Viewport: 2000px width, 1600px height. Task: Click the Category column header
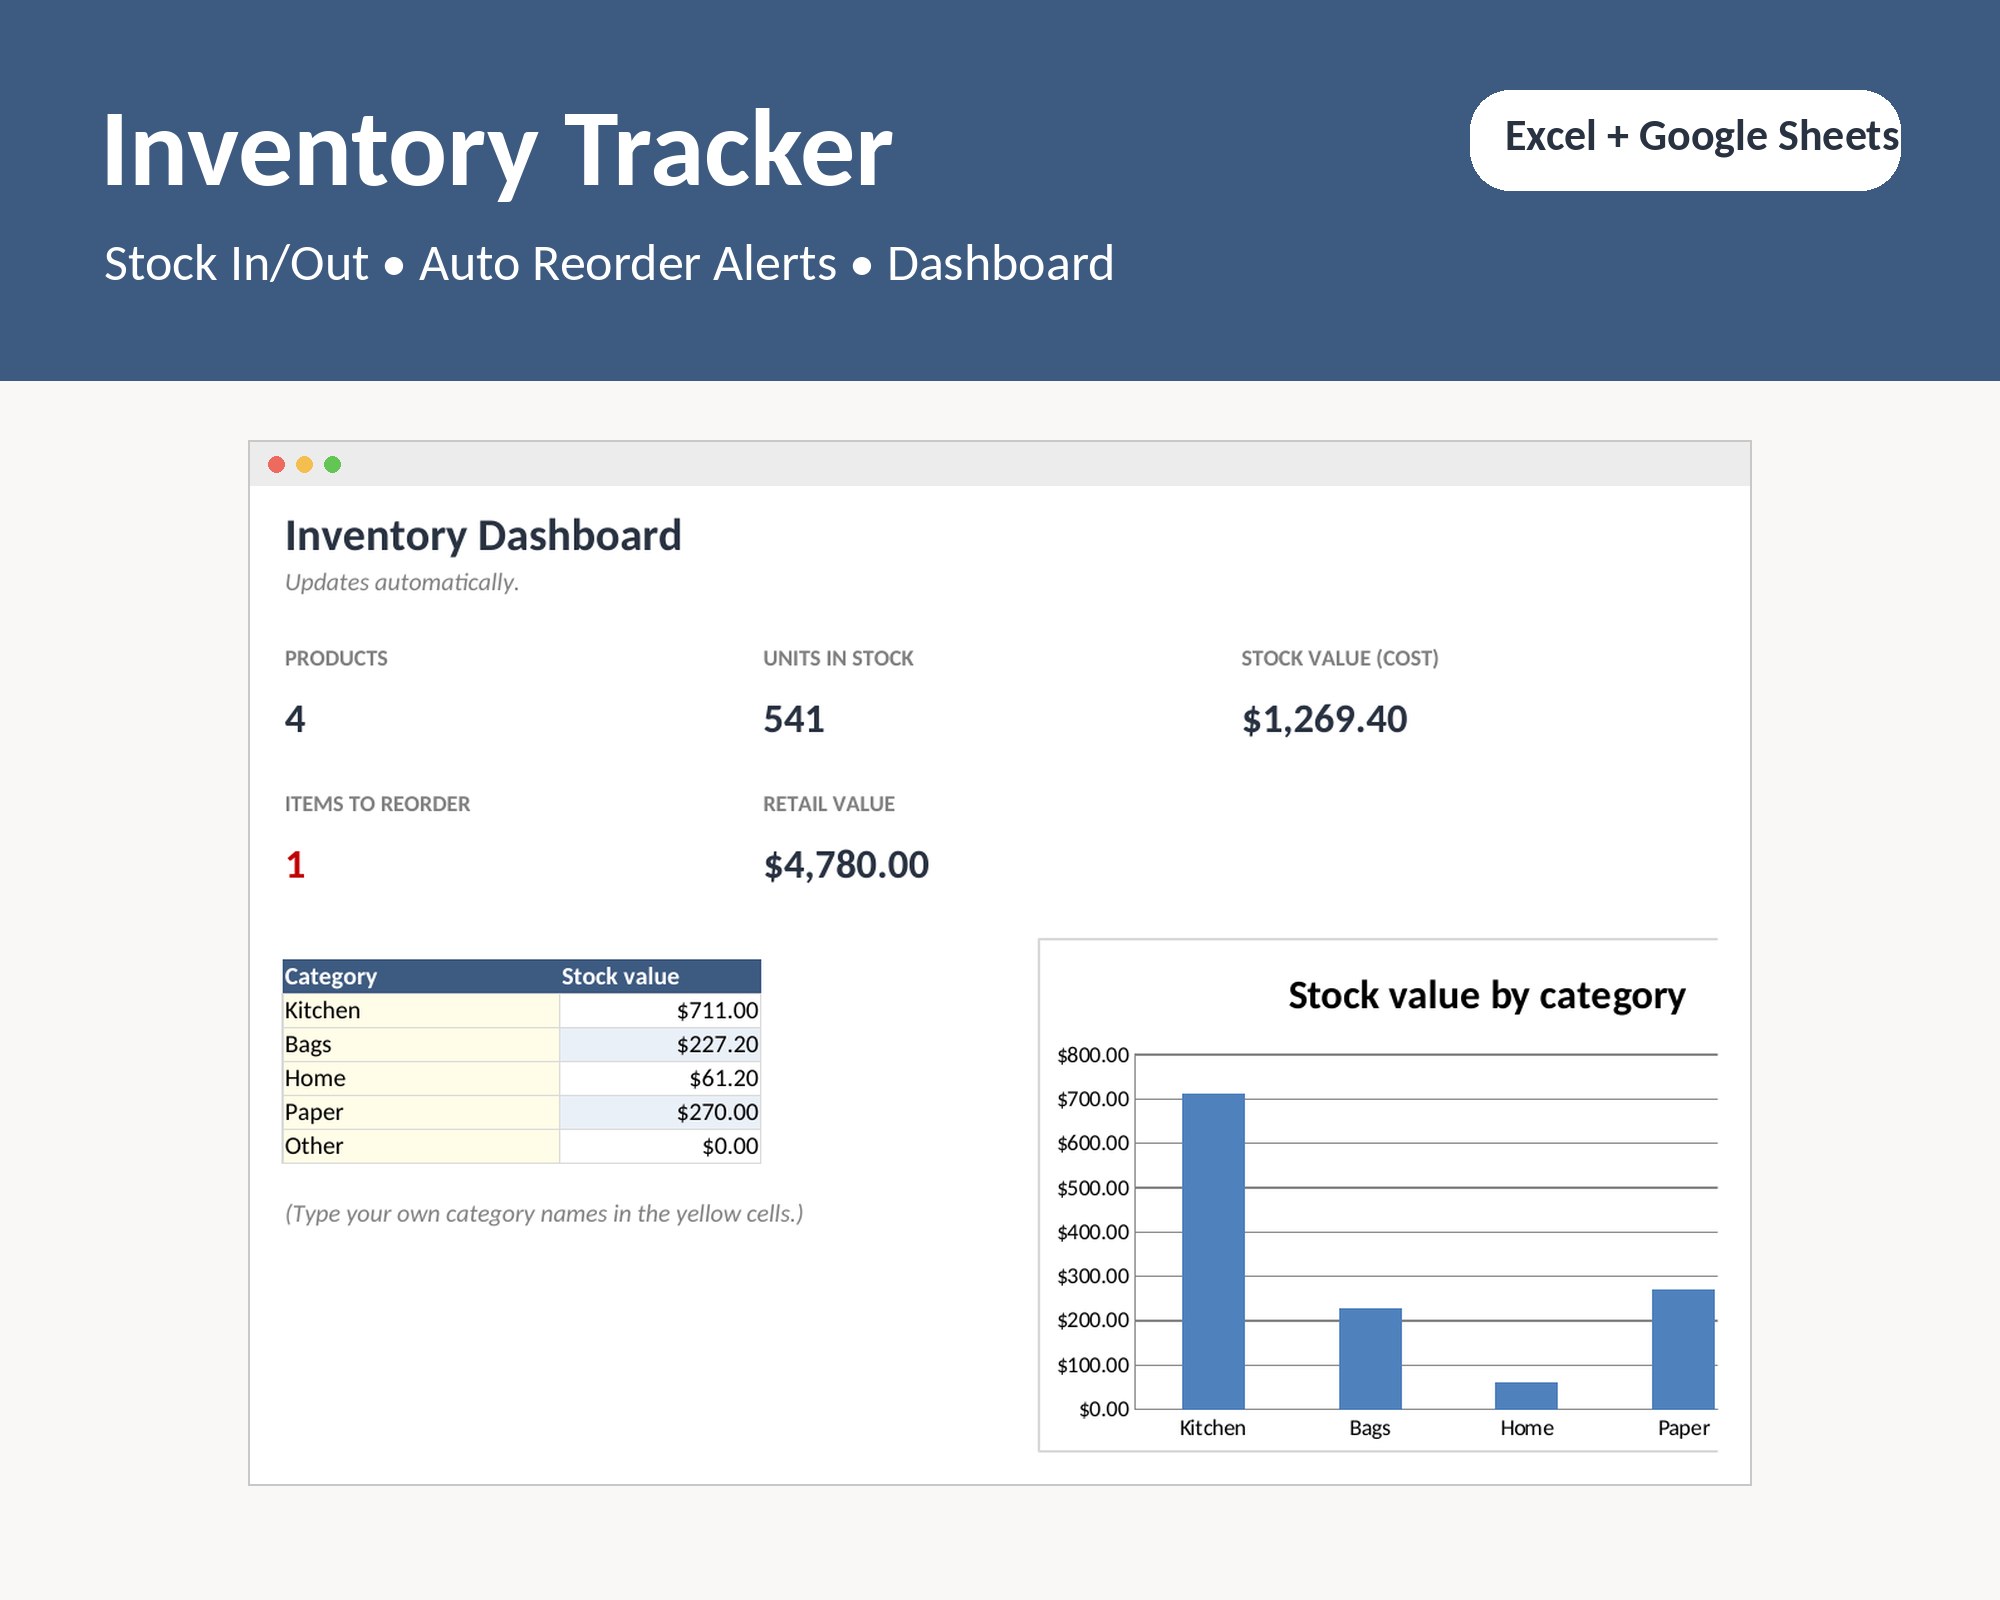[421, 976]
